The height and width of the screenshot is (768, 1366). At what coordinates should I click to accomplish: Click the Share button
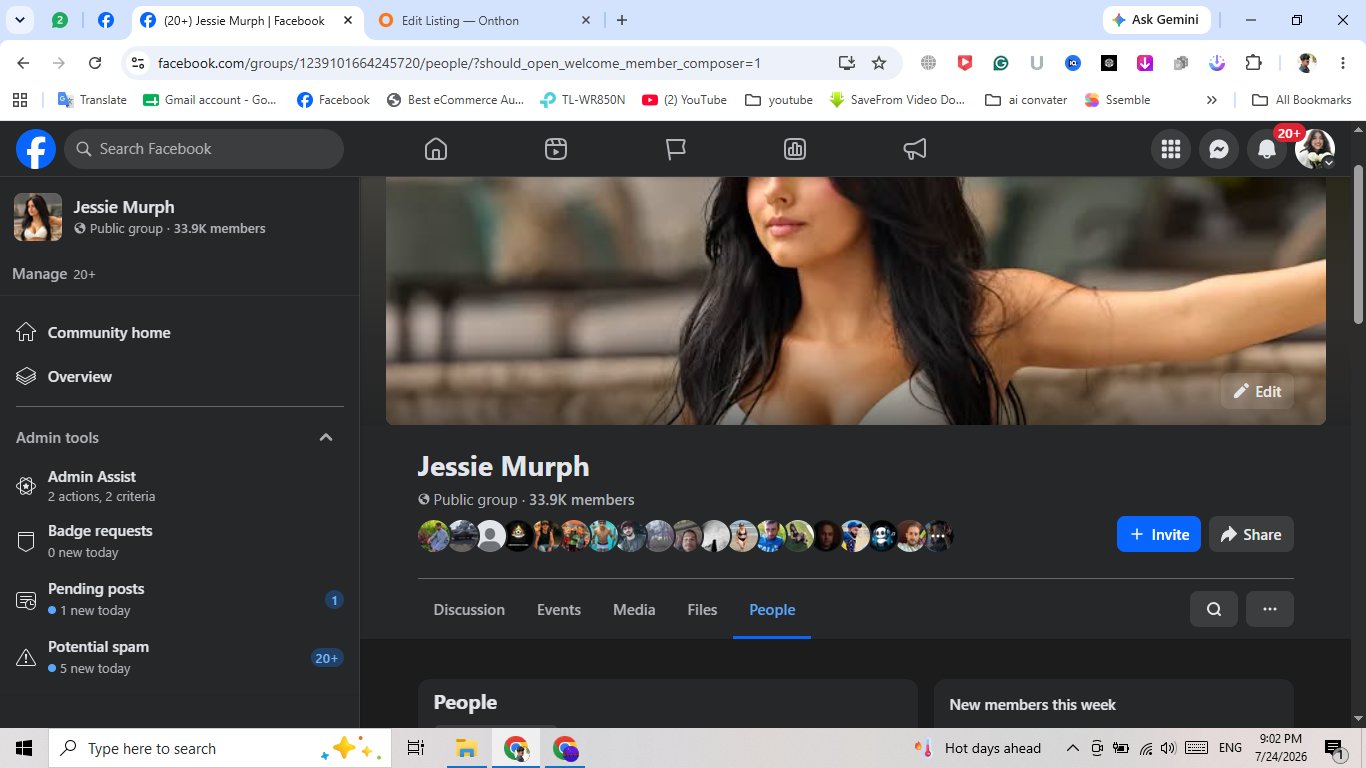pyautogui.click(x=1251, y=534)
